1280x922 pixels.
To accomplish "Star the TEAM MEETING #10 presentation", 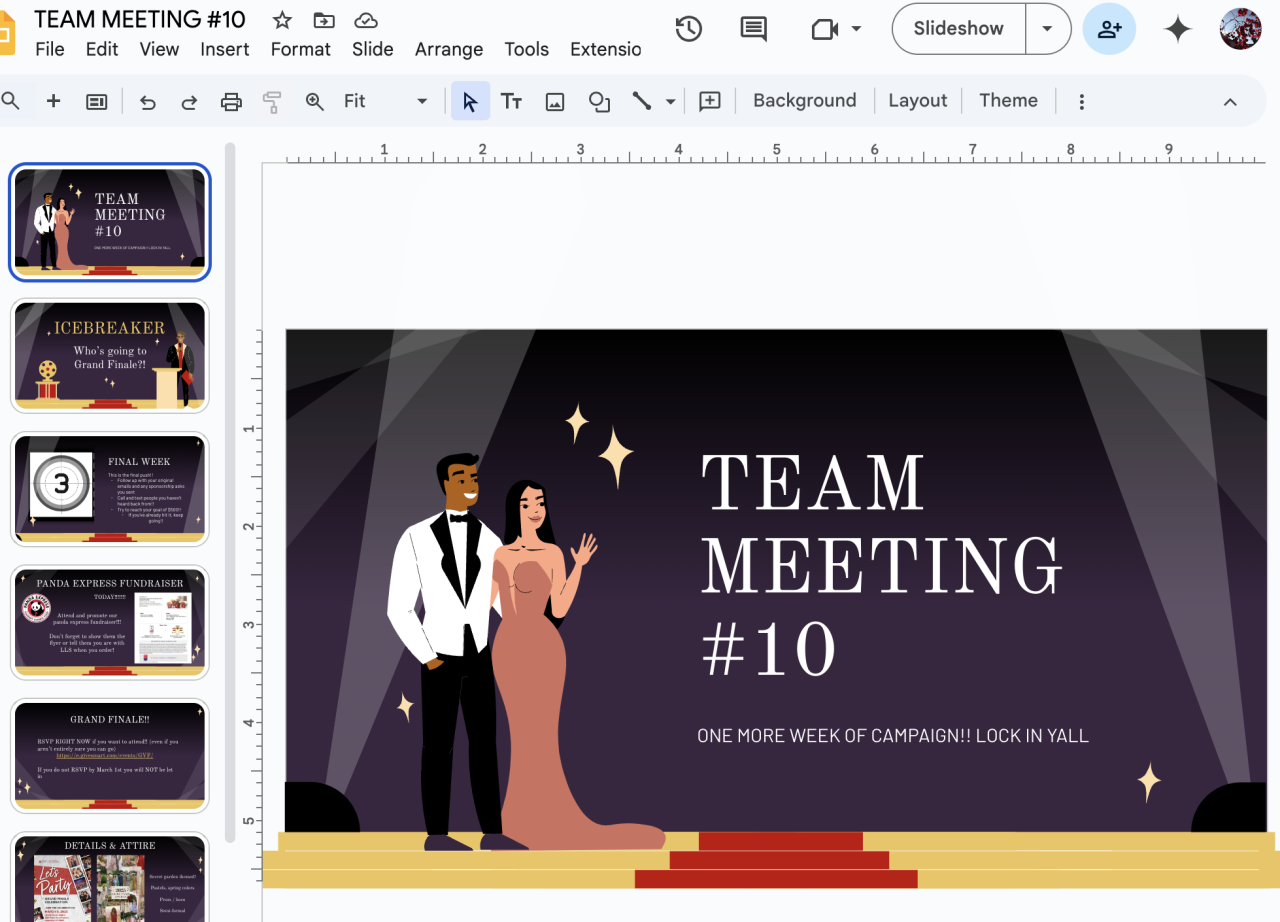I will (282, 20).
